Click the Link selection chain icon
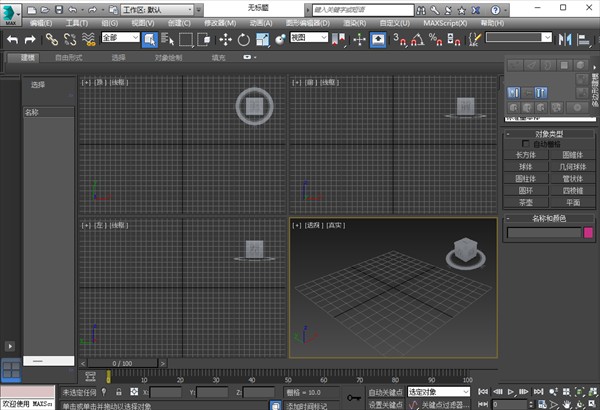 click(x=52, y=39)
